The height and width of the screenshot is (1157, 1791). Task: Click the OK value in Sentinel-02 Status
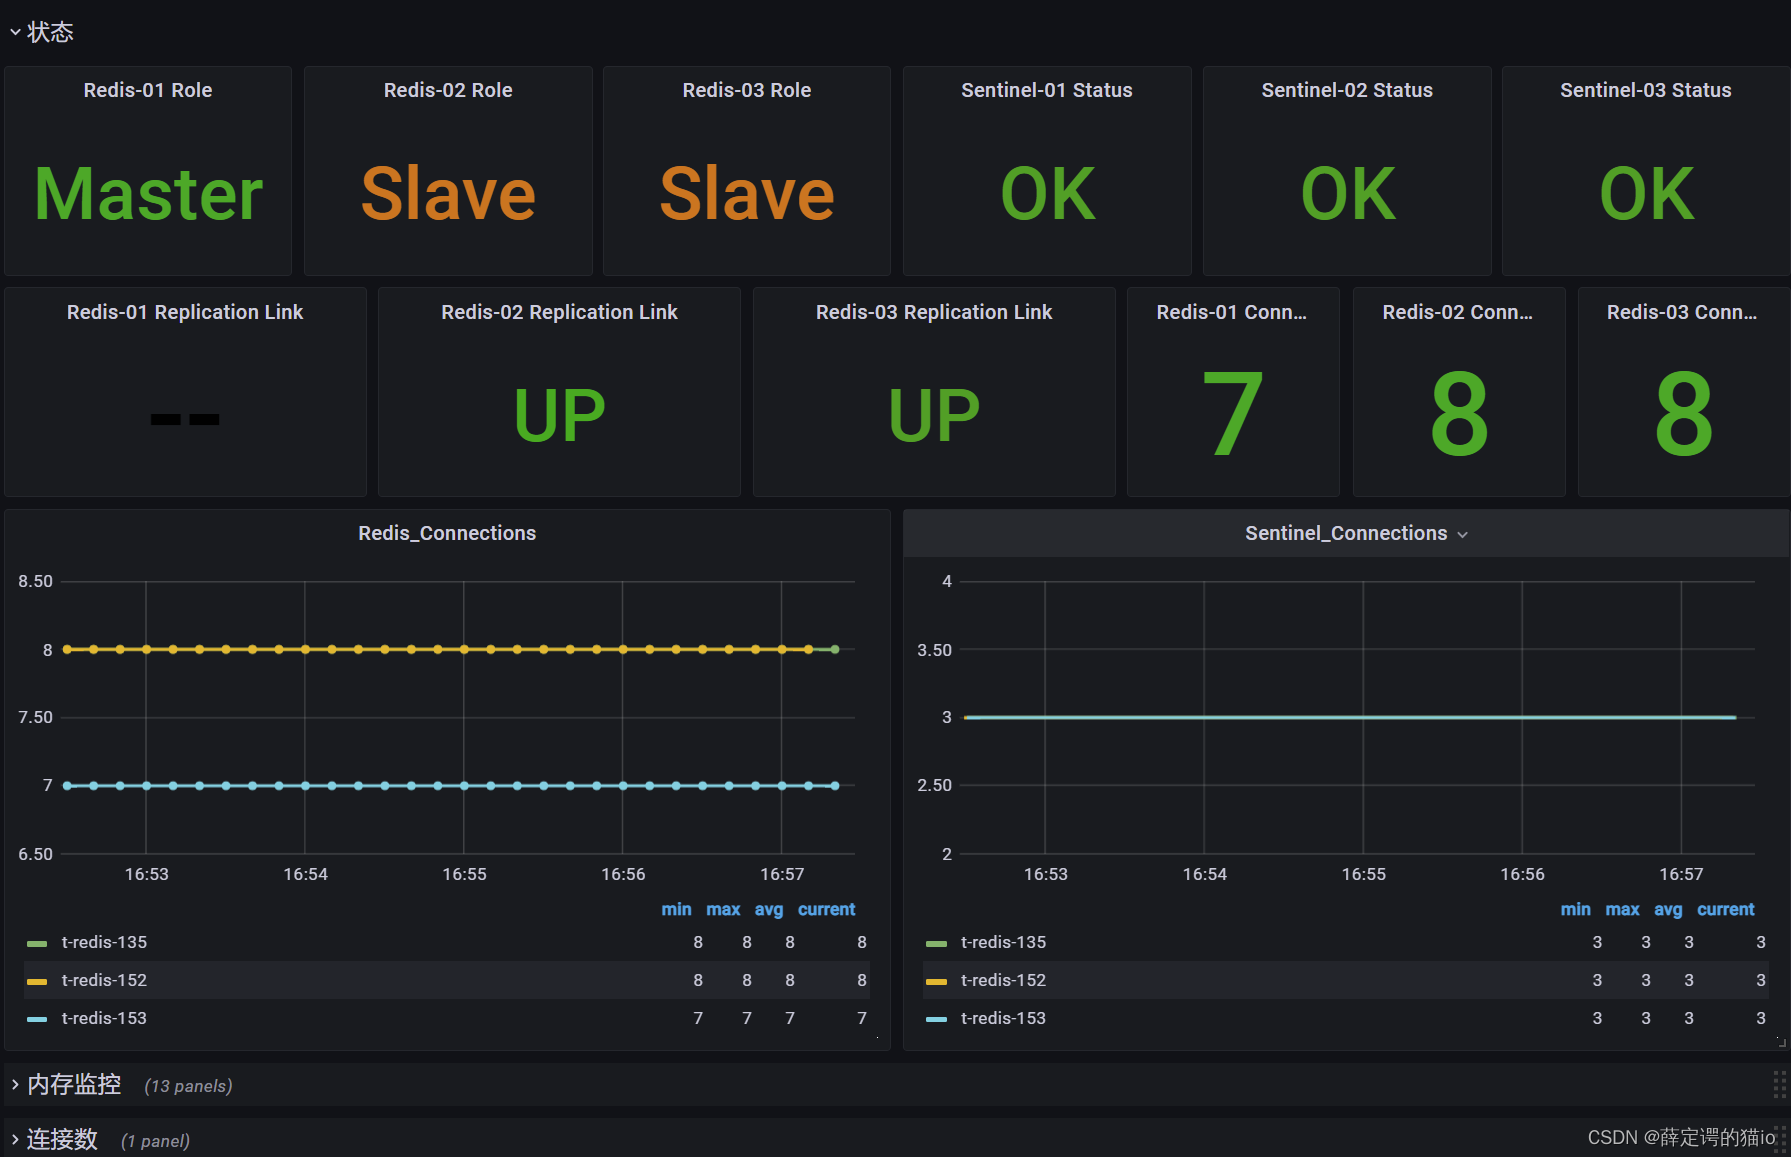tap(1348, 194)
